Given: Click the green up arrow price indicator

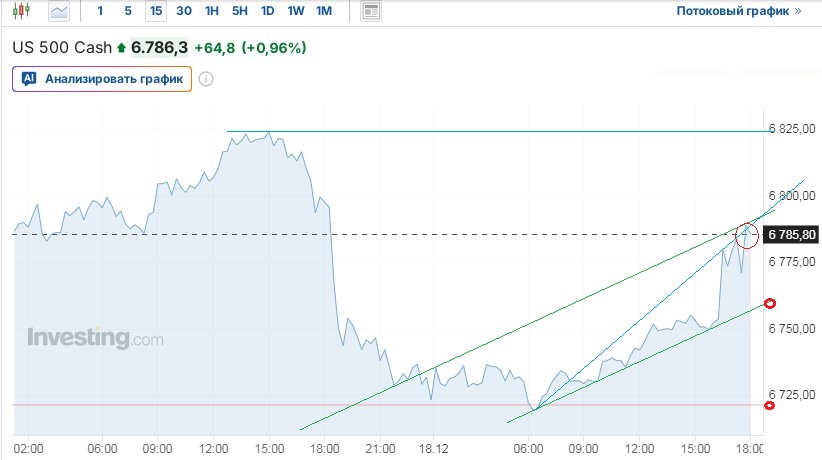Looking at the screenshot, I should 122,48.
